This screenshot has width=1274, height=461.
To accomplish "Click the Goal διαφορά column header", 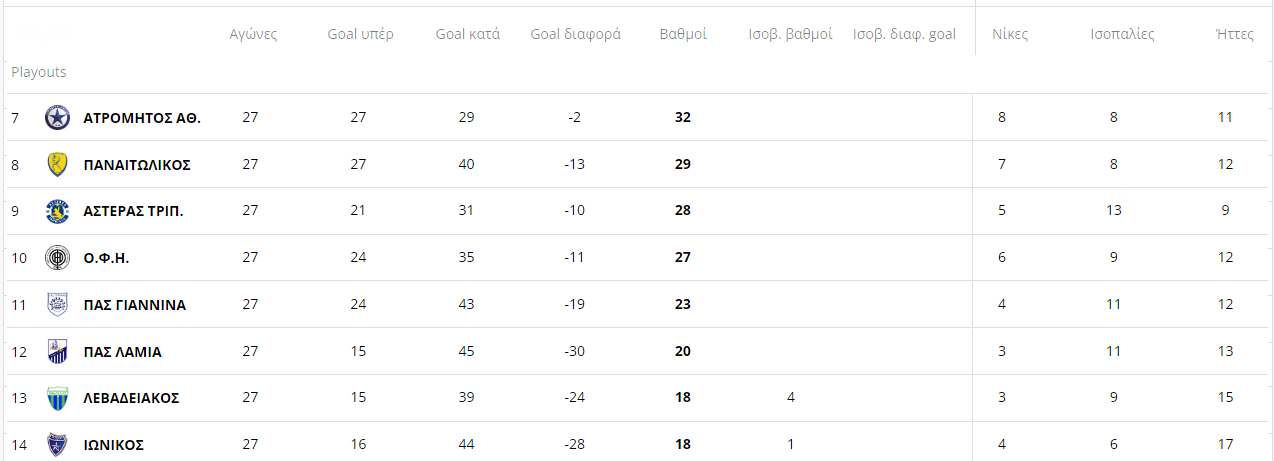I will (x=575, y=34).
